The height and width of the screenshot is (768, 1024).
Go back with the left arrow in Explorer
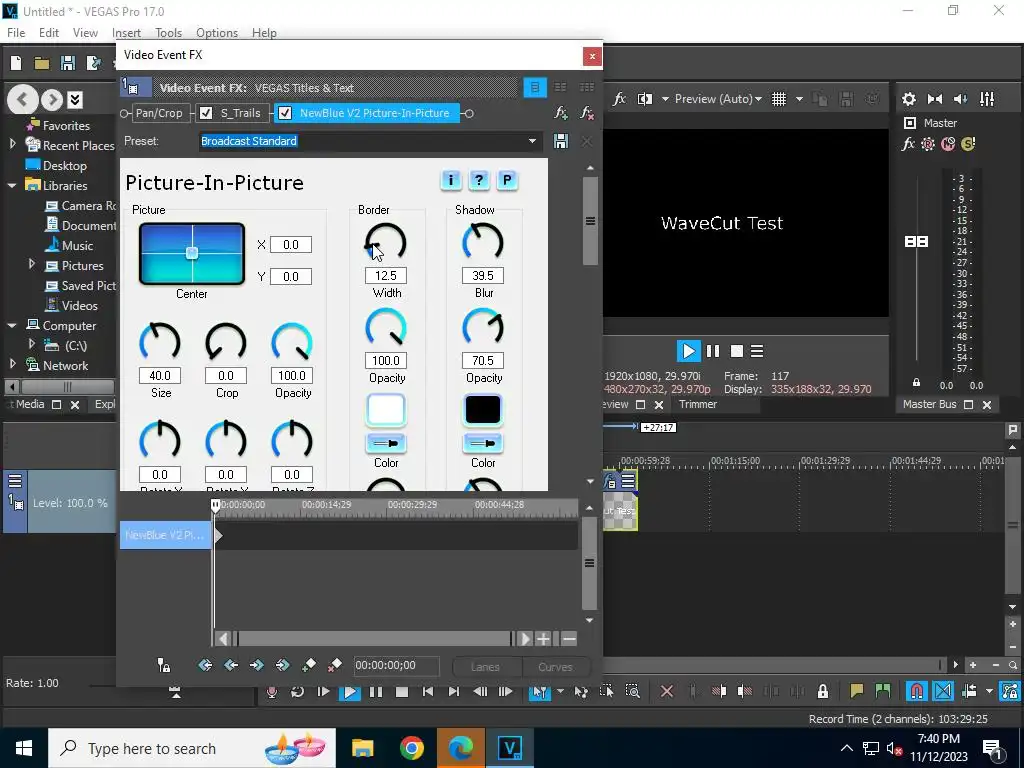[22, 99]
